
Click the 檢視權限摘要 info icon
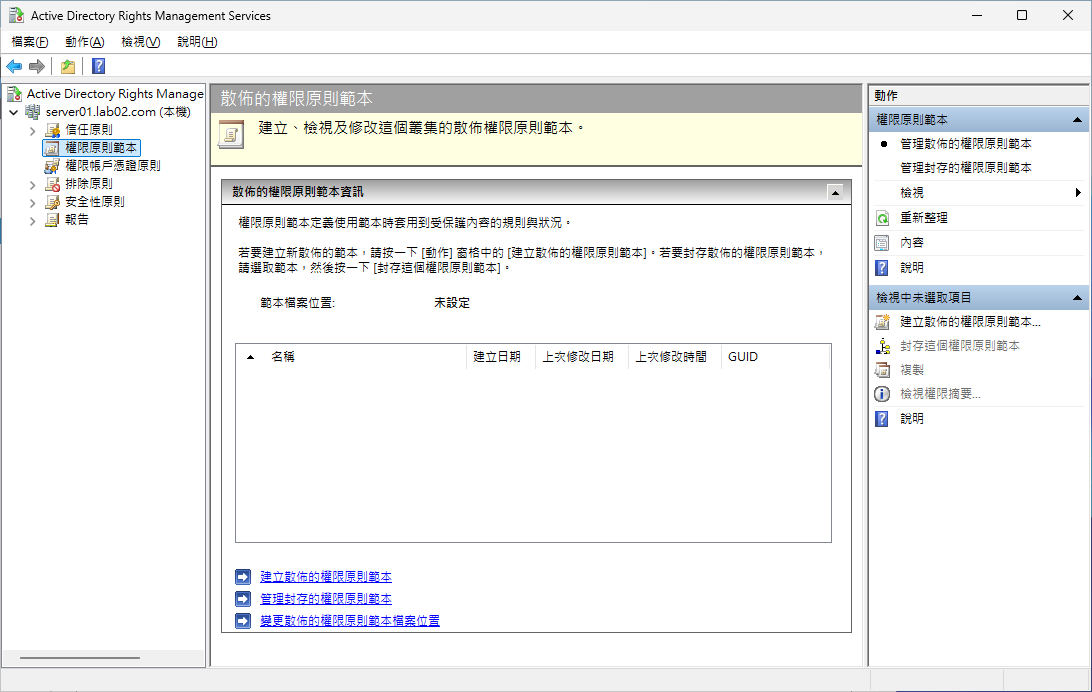coord(882,394)
